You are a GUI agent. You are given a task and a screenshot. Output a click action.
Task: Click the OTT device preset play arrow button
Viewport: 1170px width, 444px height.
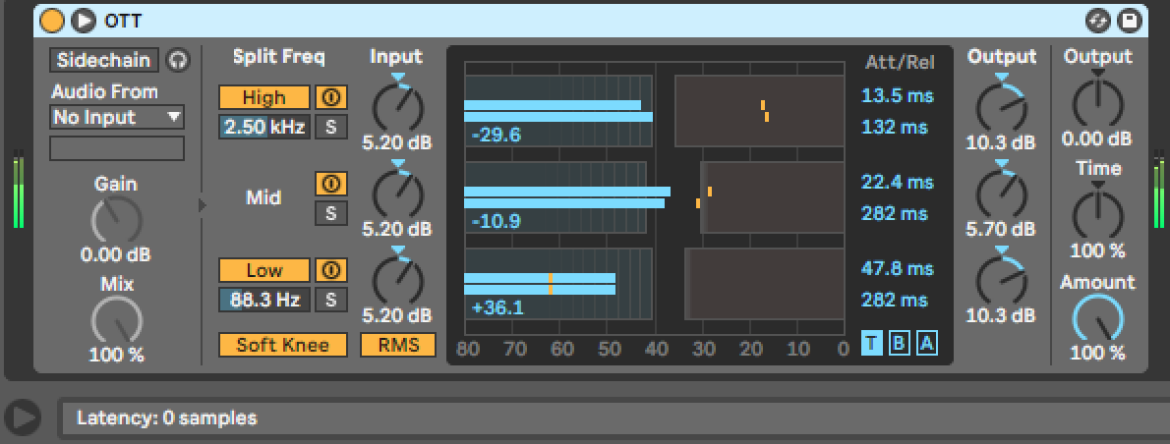[84, 21]
